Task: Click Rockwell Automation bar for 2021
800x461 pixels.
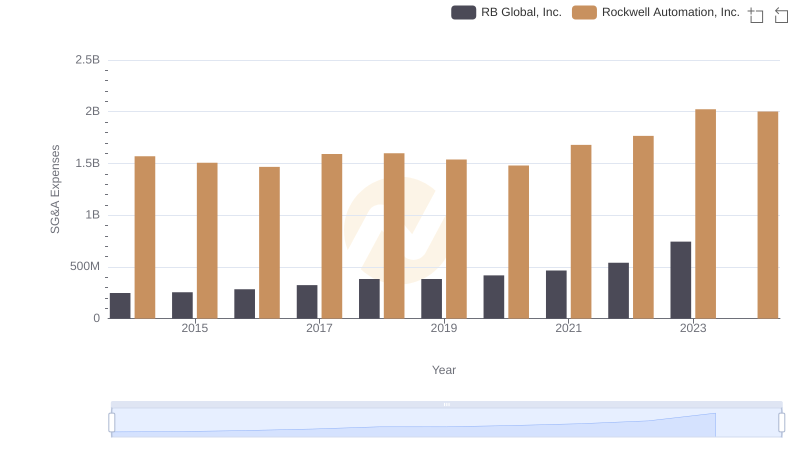Action: click(581, 232)
